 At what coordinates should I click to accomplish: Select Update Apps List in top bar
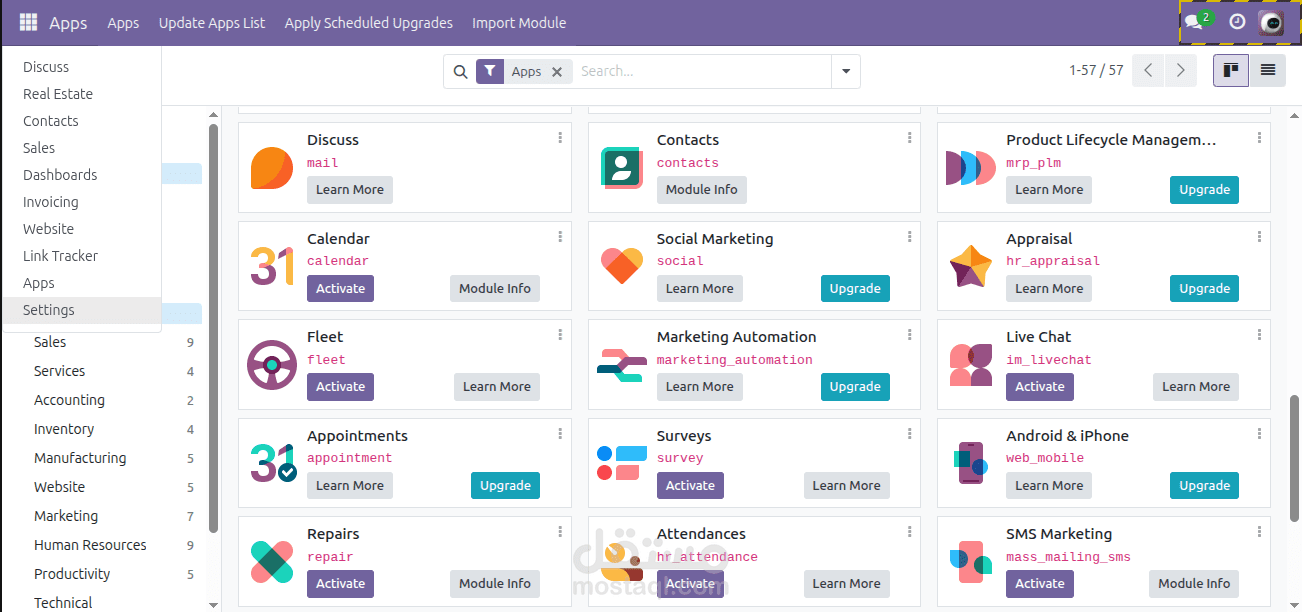(212, 23)
